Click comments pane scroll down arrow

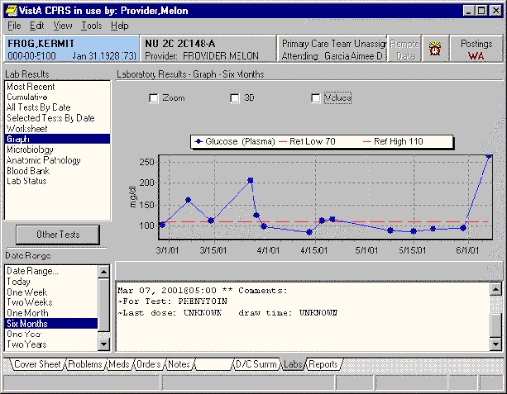pyautogui.click(x=496, y=344)
